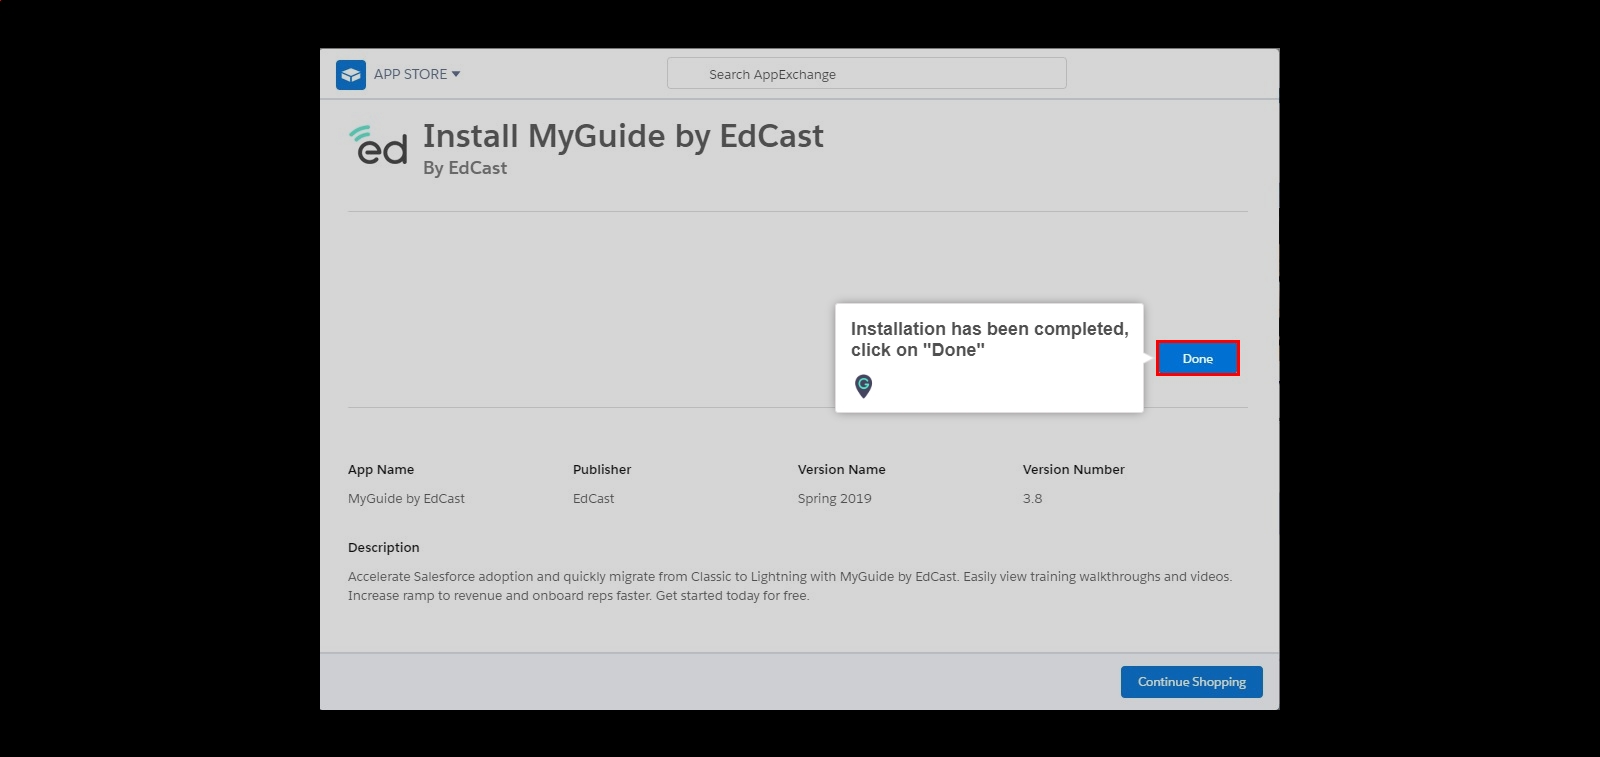Viewport: 1600px width, 757px height.
Task: Focus the Search AppExchange field
Action: (866, 73)
